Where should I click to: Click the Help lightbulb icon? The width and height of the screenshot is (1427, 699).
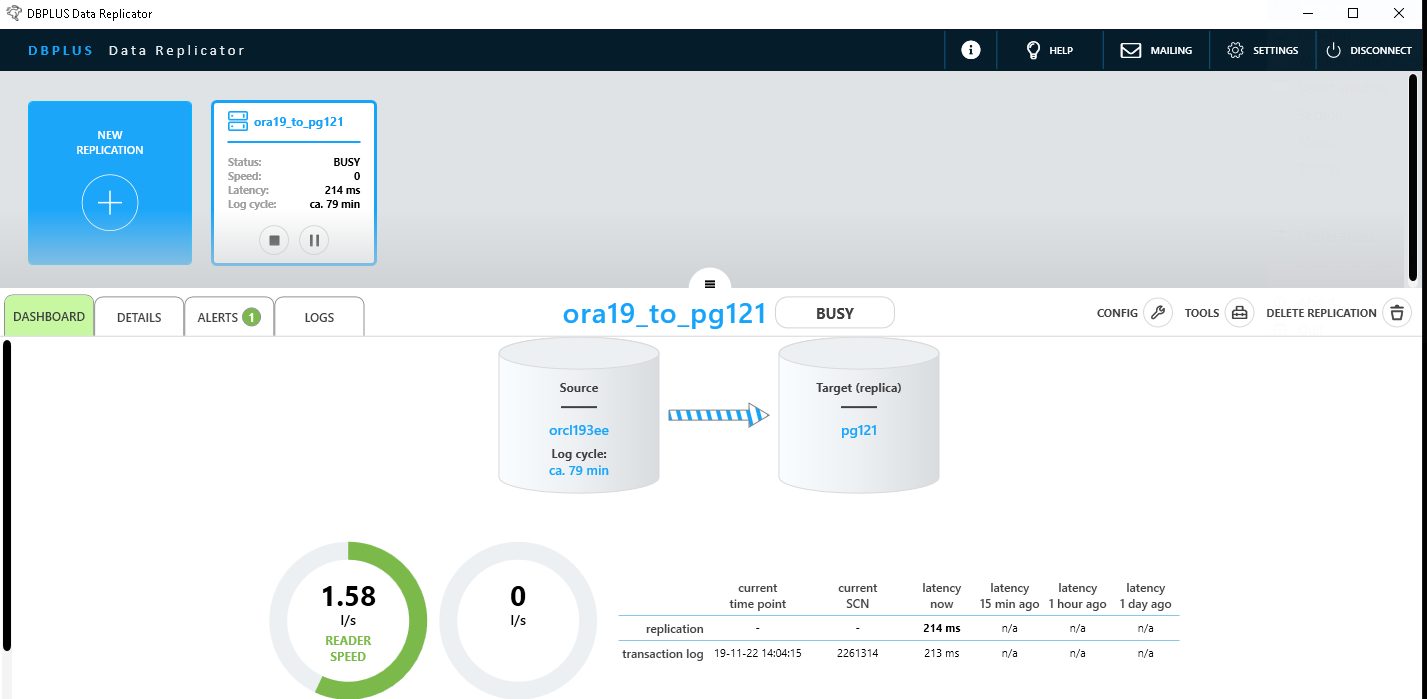1034,50
